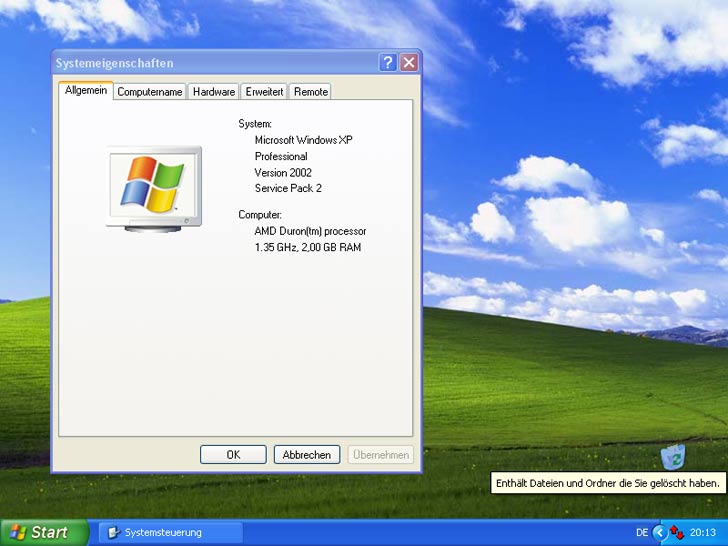The width and height of the screenshot is (728, 546).
Task: Switch to the Computername tab
Action: tap(149, 91)
